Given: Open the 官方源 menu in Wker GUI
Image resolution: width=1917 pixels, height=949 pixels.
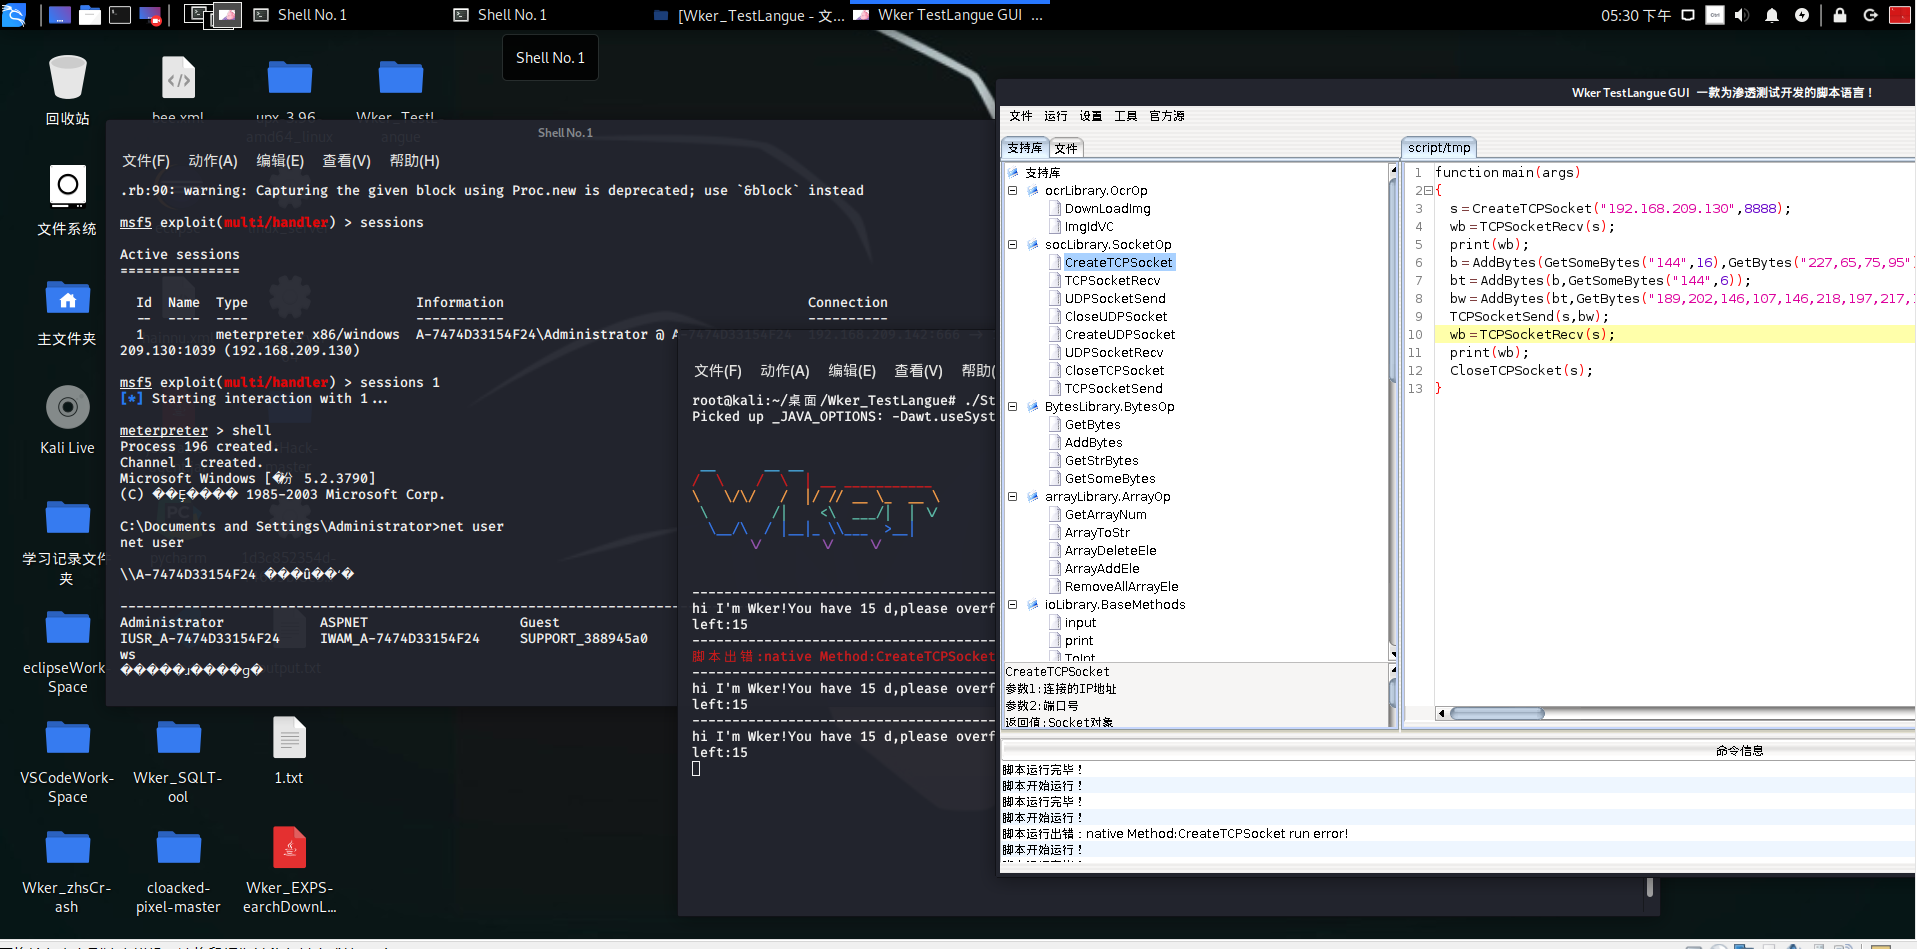Looking at the screenshot, I should 1166,116.
